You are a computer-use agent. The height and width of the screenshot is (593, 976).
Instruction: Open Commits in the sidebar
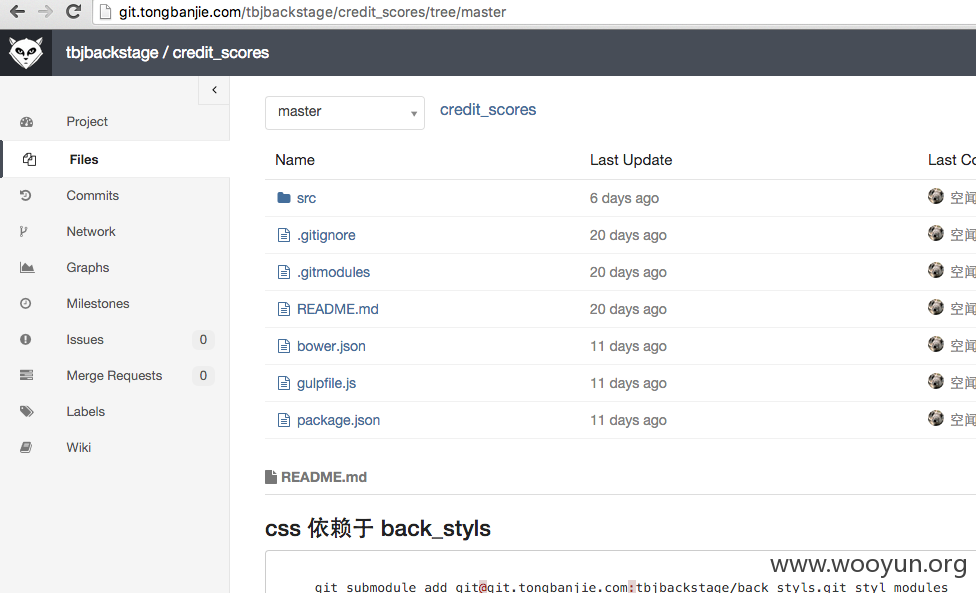[92, 195]
